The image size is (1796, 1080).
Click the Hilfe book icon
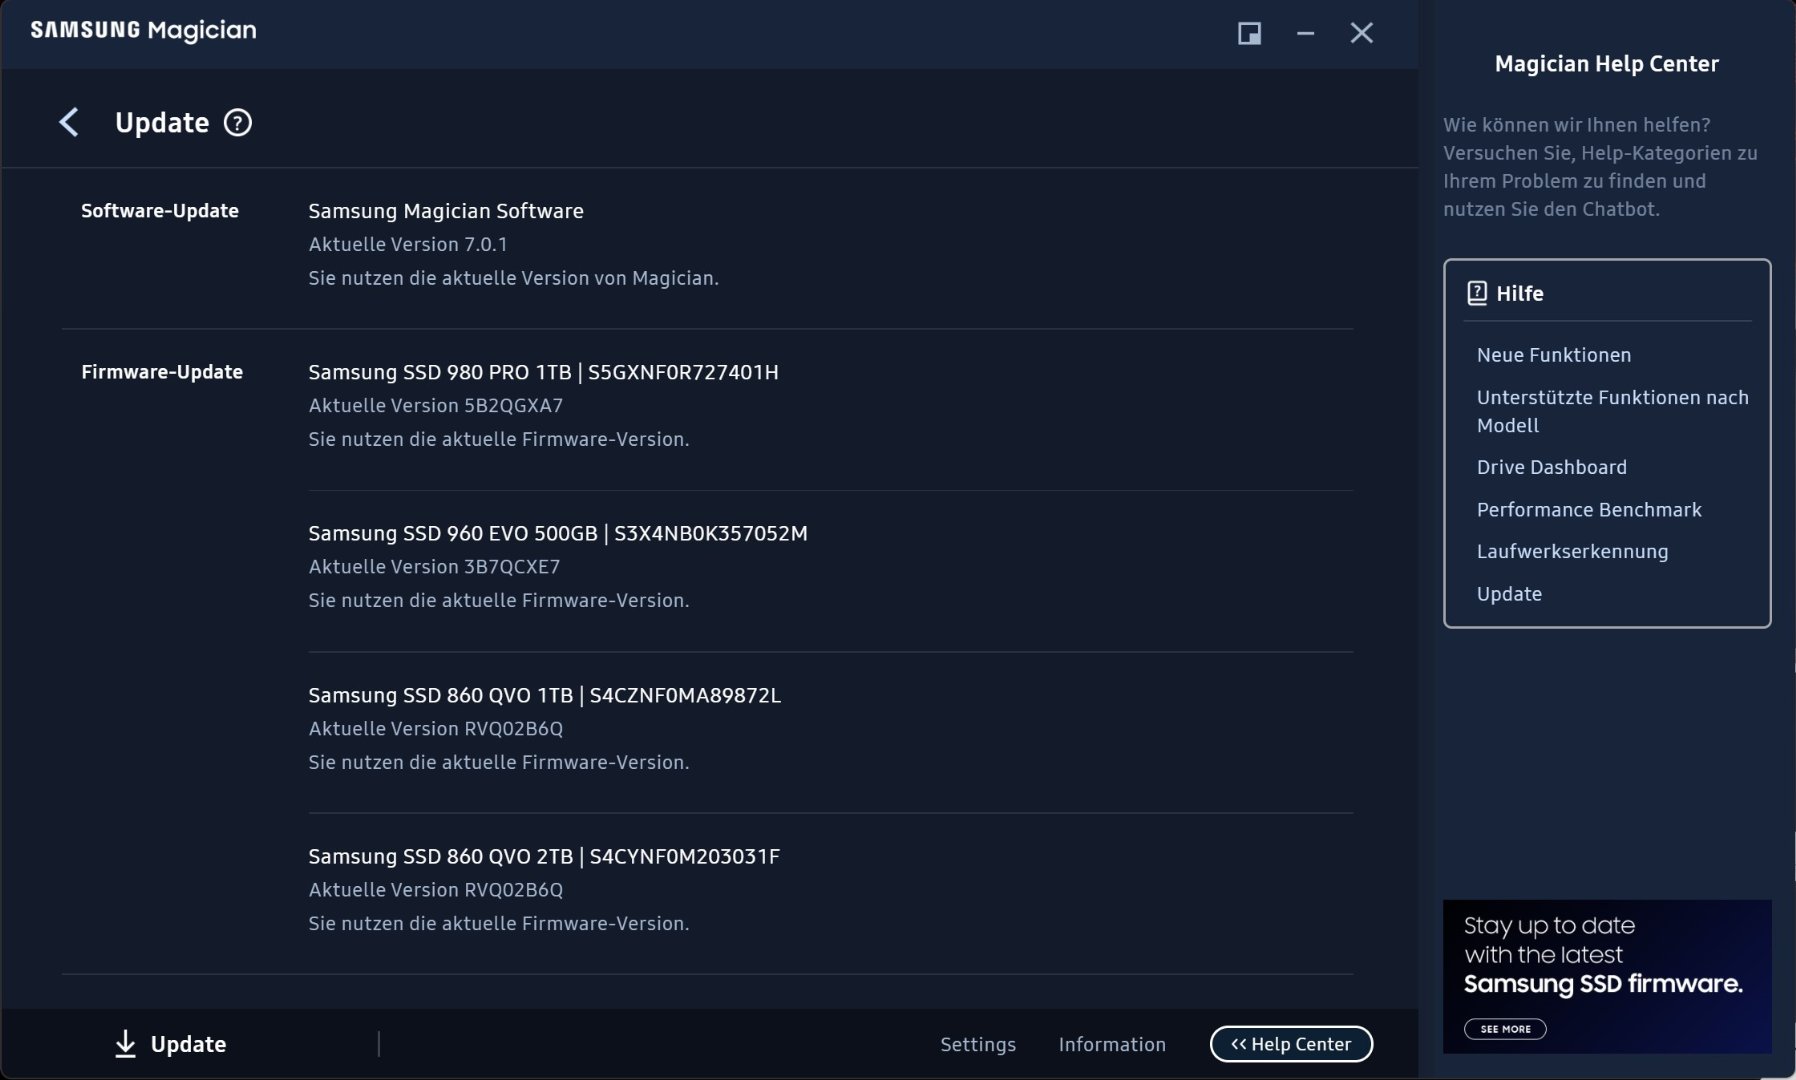(1476, 293)
